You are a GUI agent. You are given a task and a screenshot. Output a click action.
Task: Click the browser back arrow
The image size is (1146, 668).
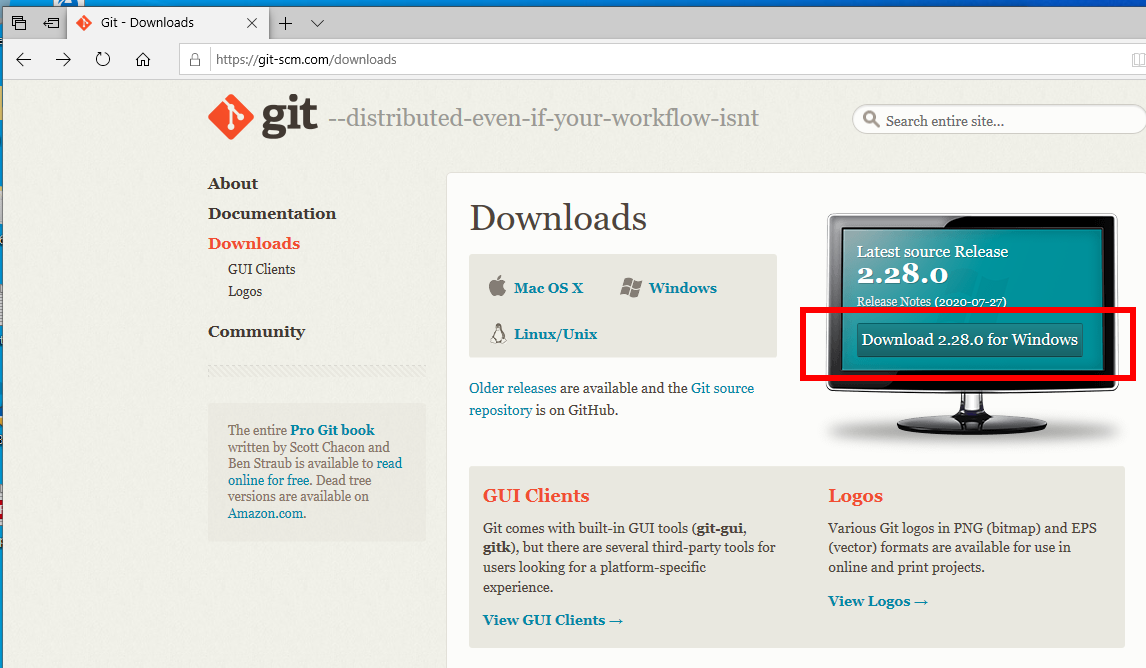coord(23,59)
